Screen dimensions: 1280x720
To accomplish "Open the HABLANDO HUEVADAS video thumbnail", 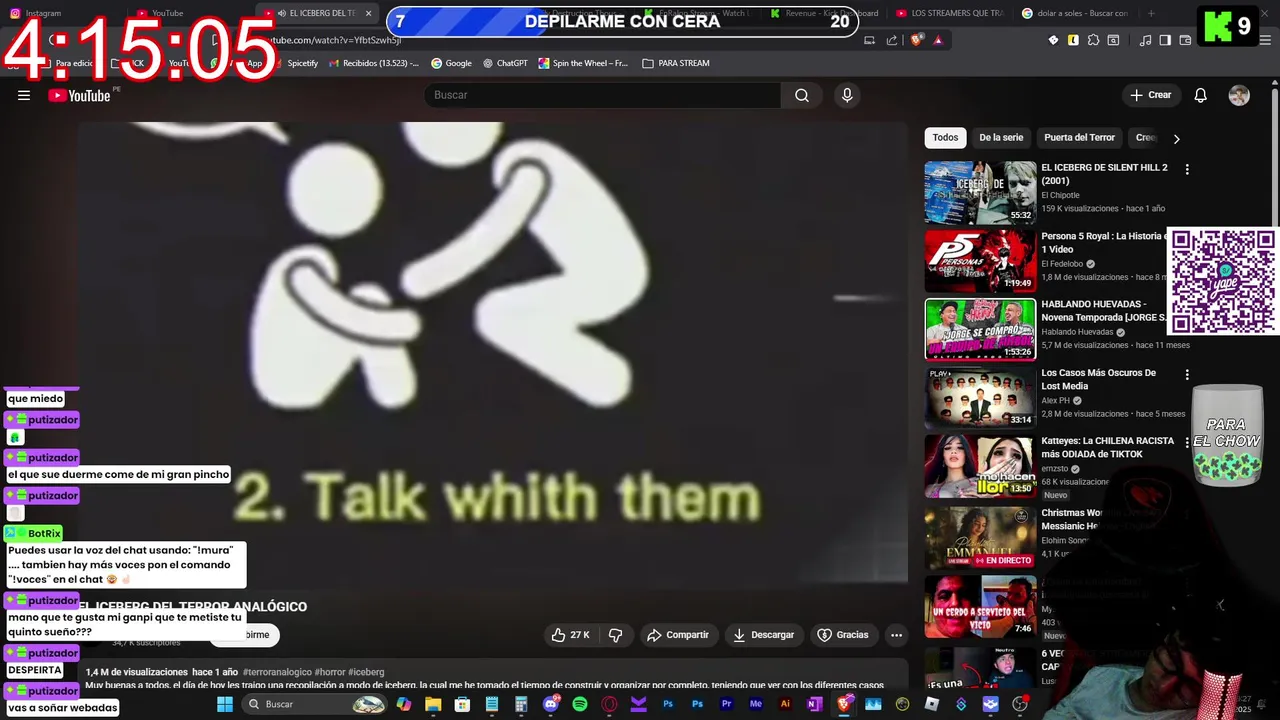I will tap(980, 329).
